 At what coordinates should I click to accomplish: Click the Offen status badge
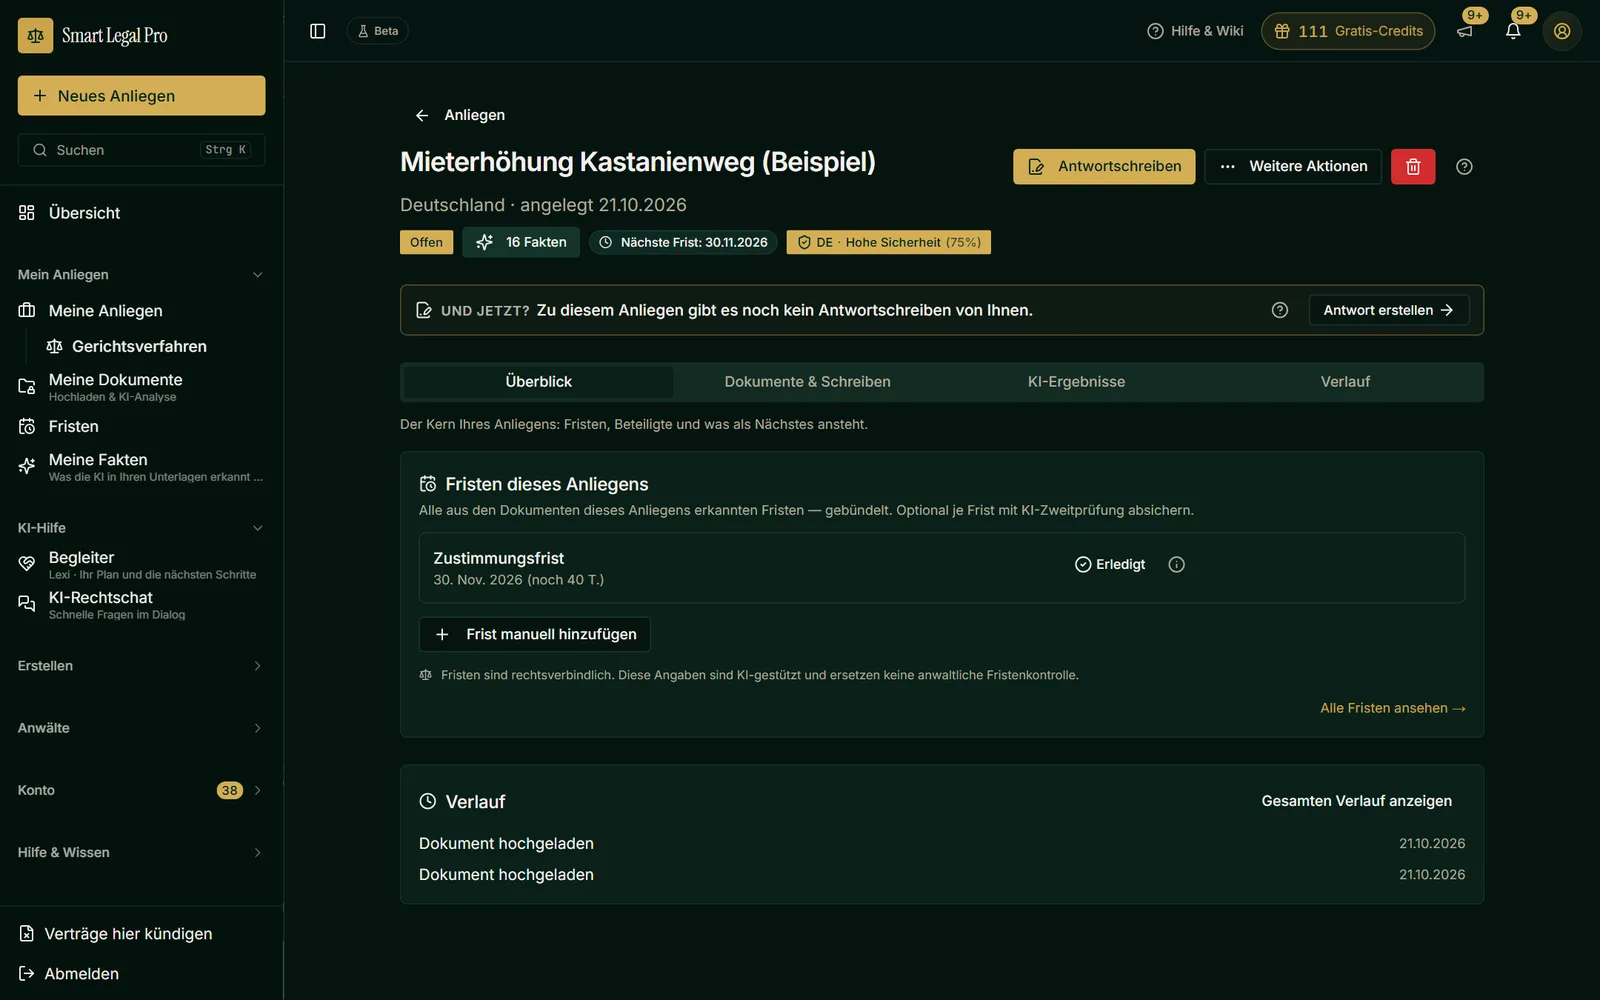(426, 243)
